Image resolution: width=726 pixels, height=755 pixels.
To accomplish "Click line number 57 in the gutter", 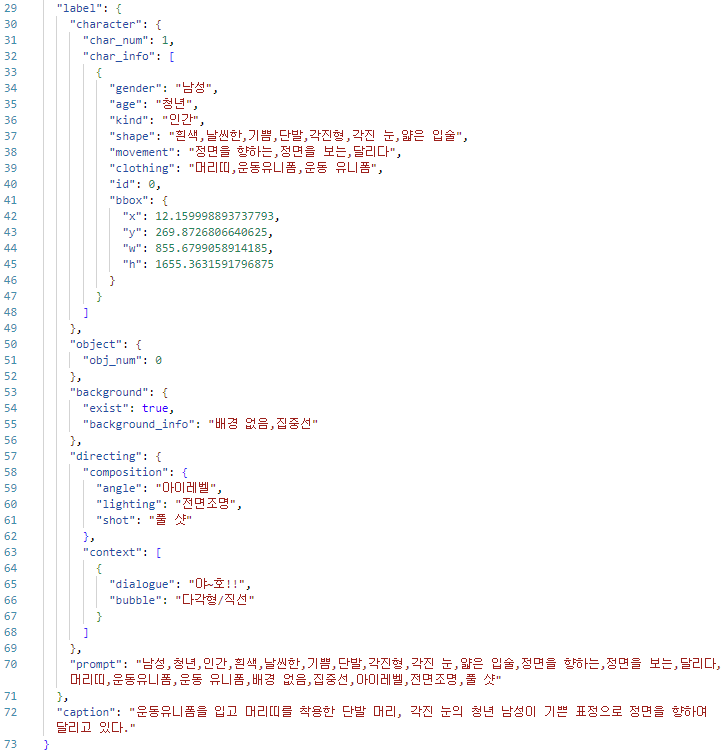I will click(x=11, y=456).
